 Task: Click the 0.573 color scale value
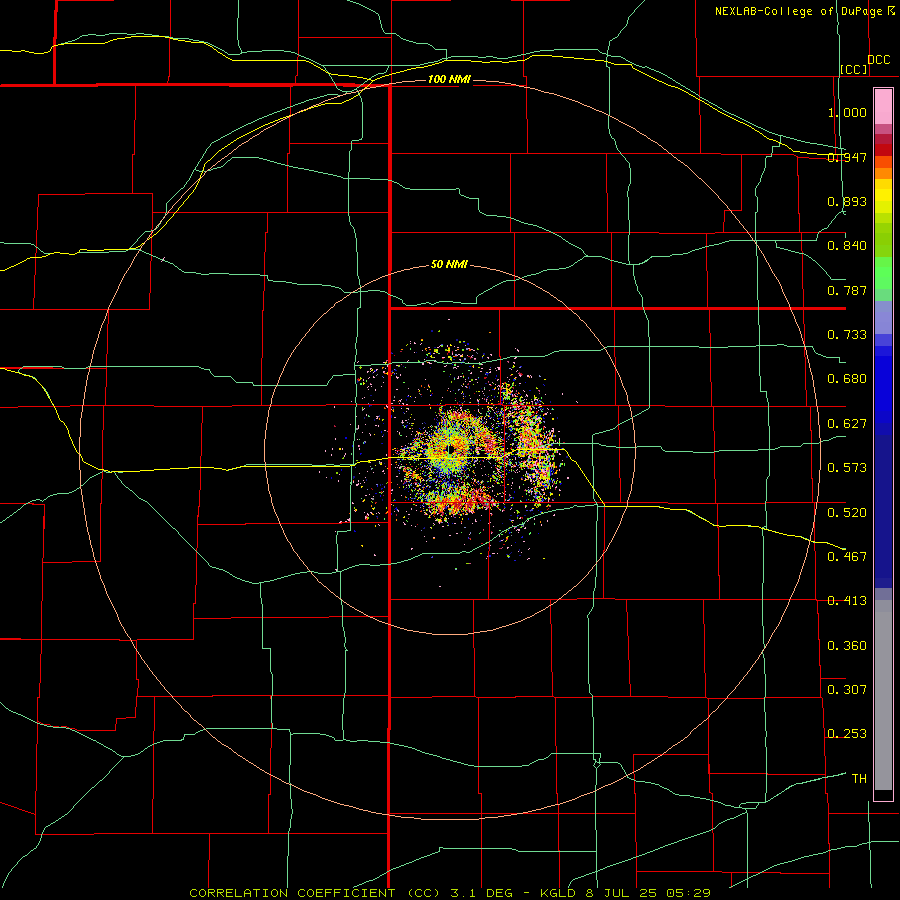tap(847, 468)
